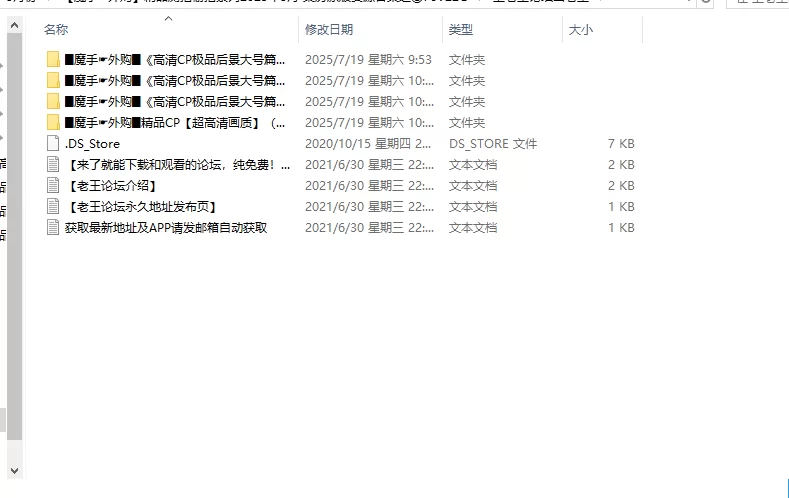The height and width of the screenshot is (498, 789).
Task: Click the date in the 【老王论坛介绍】 row
Action: tap(369, 186)
